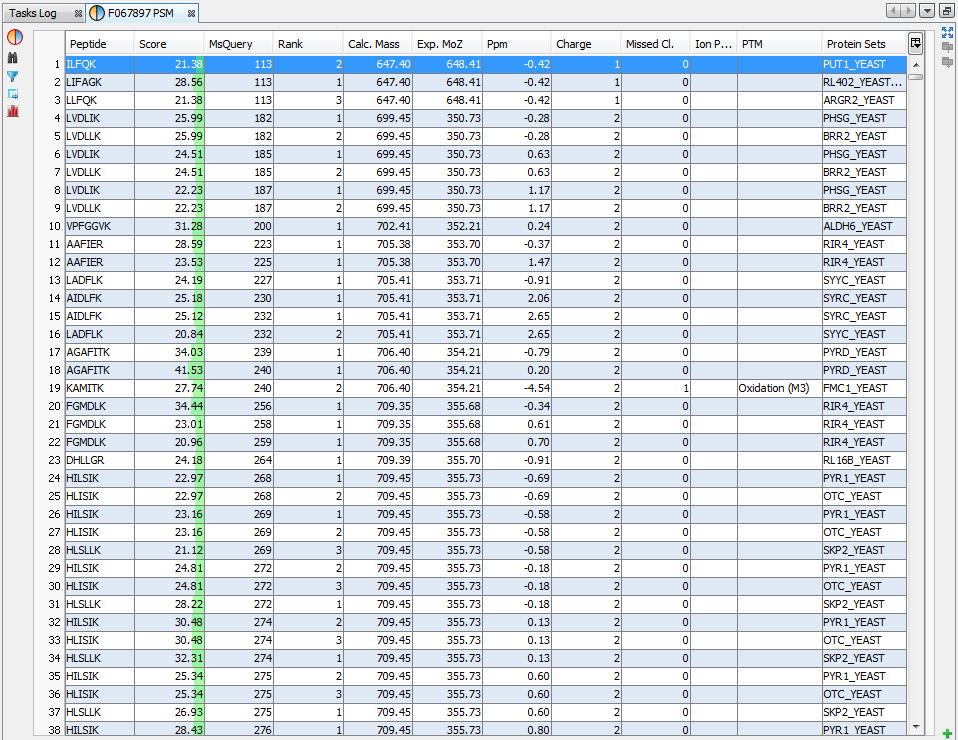The width and height of the screenshot is (958, 740).
Task: Open the filter funnel tool
Action: (13, 76)
